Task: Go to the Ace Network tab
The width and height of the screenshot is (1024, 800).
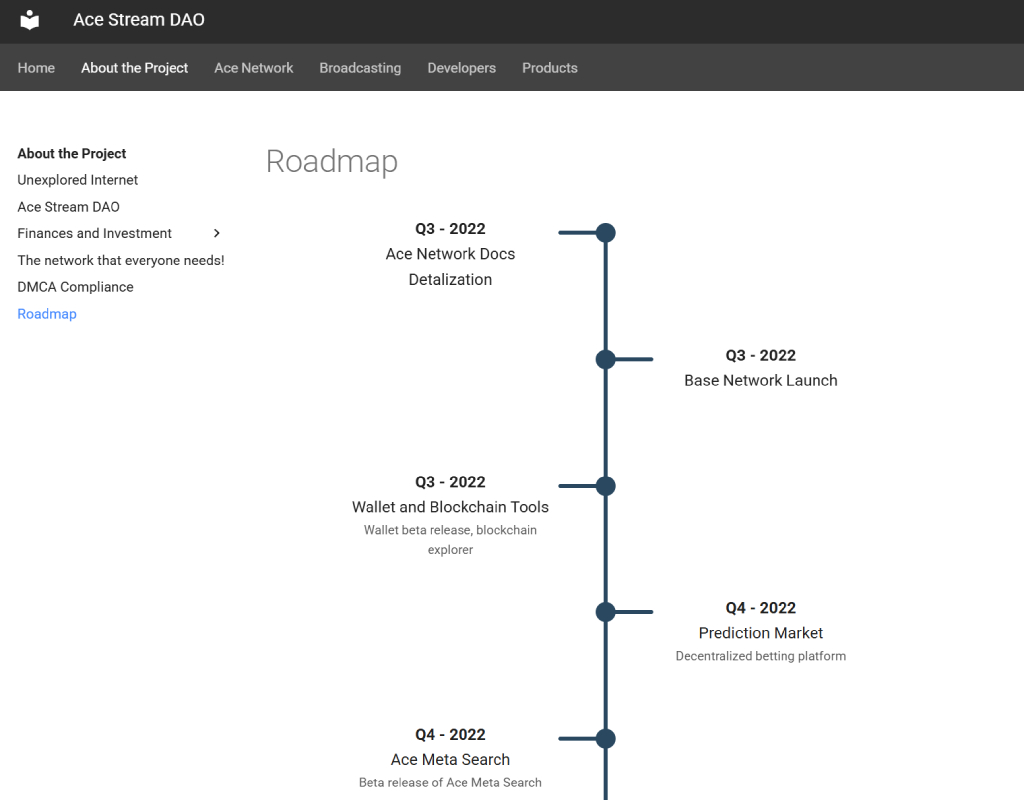Action: 253,68
